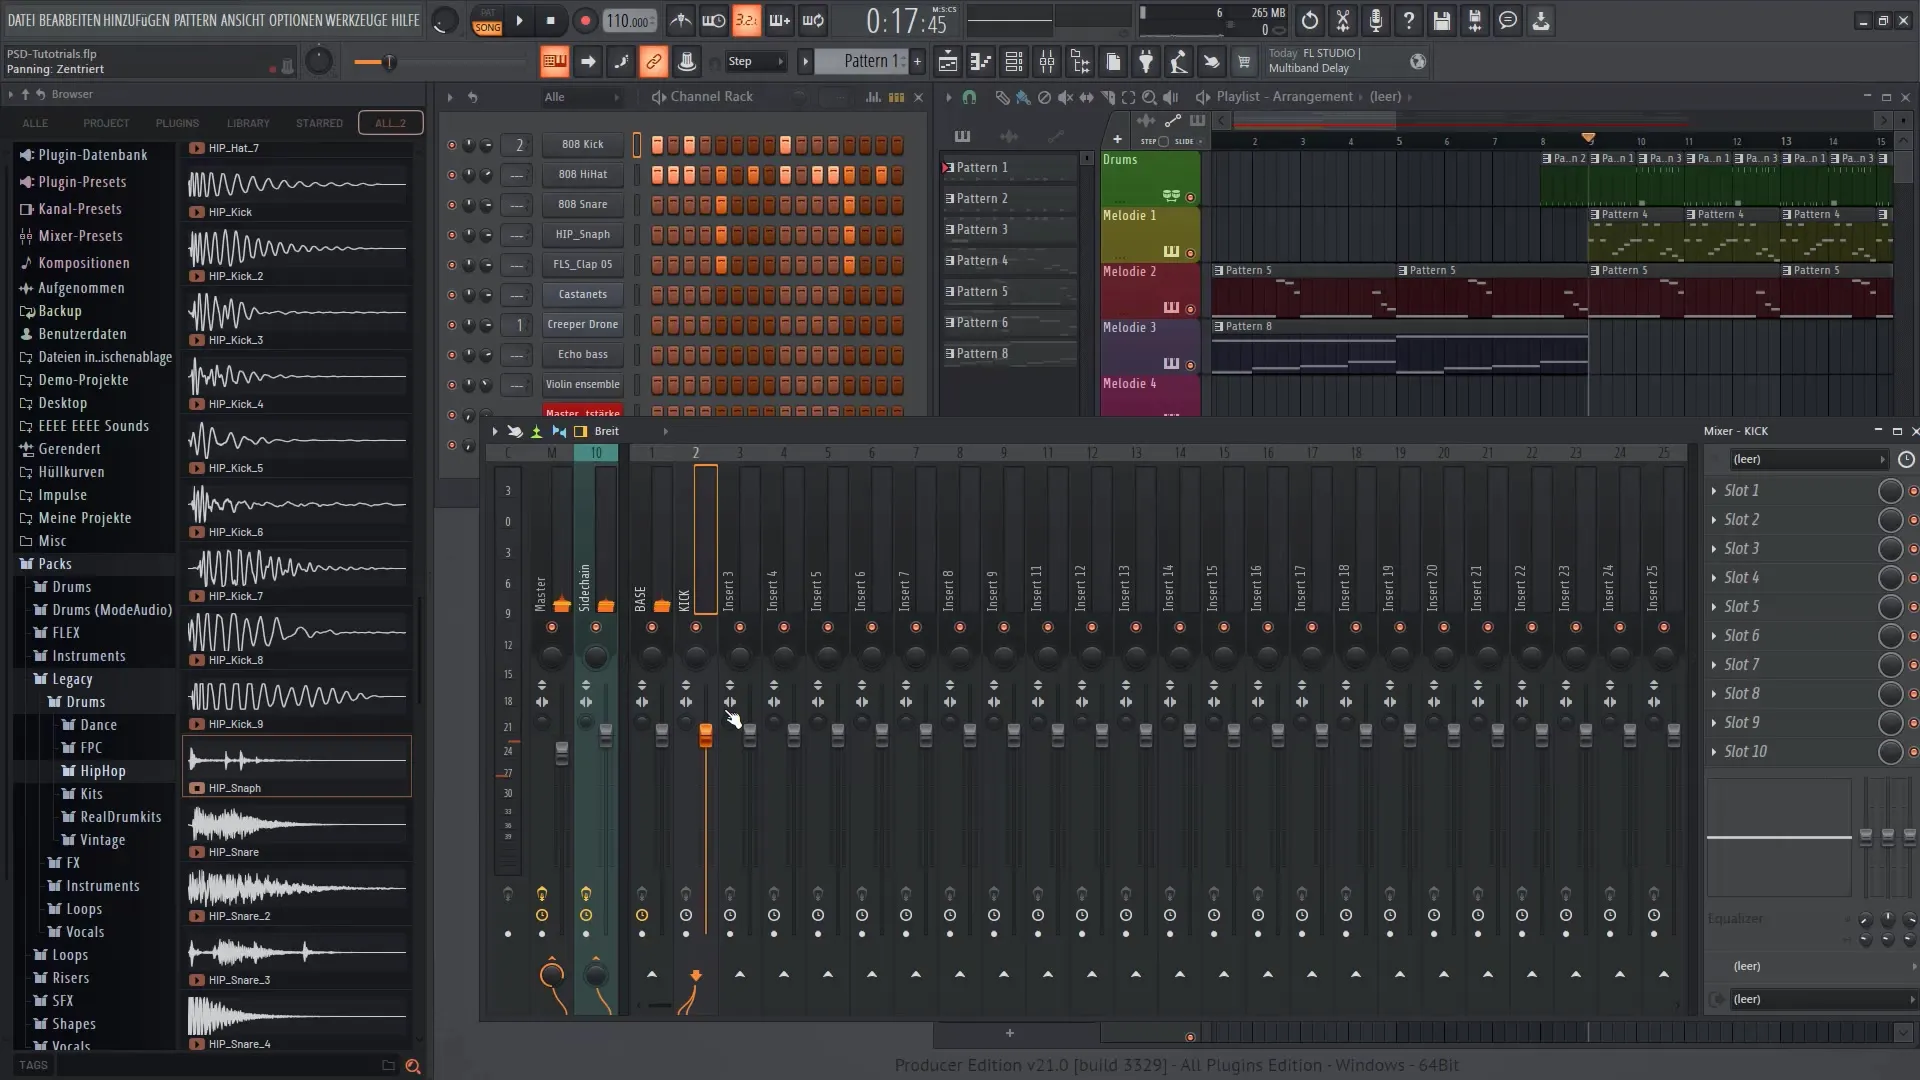Open help with question mark icon

(1408, 20)
